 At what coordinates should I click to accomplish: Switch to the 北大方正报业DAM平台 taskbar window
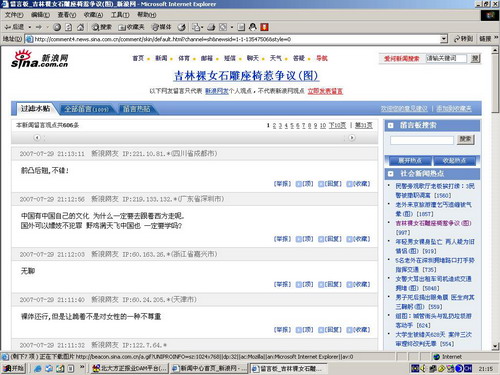[130, 368]
